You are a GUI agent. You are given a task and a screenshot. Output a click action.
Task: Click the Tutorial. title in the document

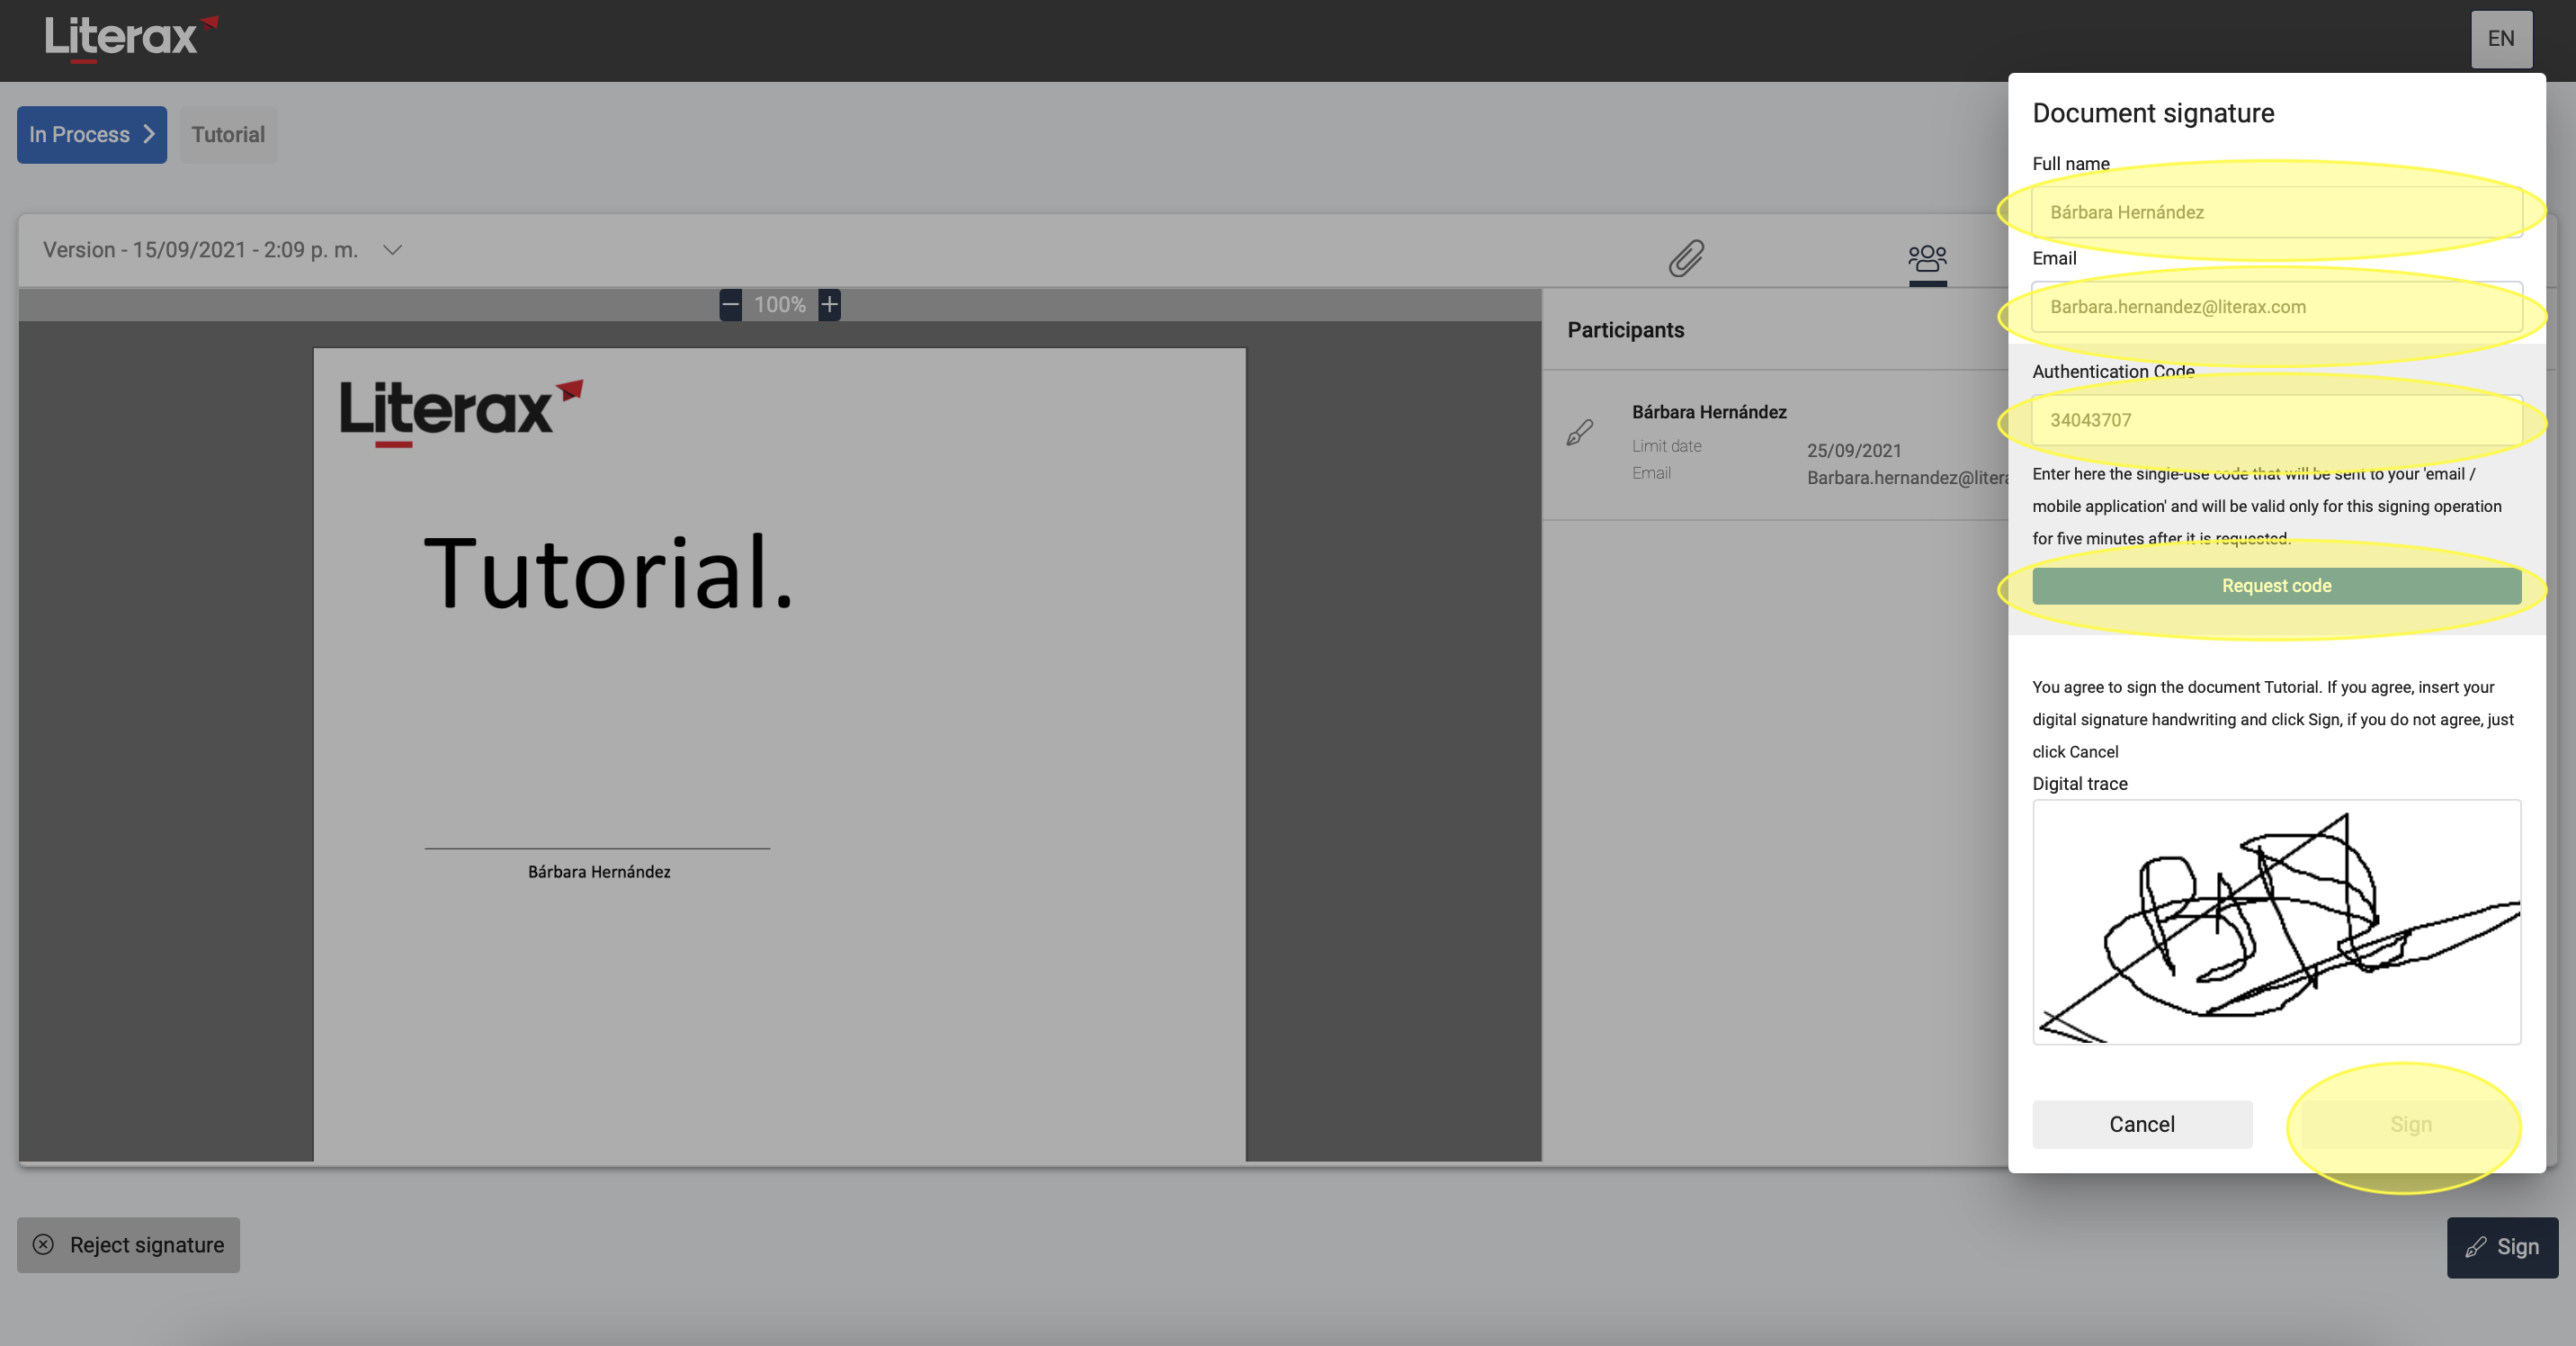point(608,573)
